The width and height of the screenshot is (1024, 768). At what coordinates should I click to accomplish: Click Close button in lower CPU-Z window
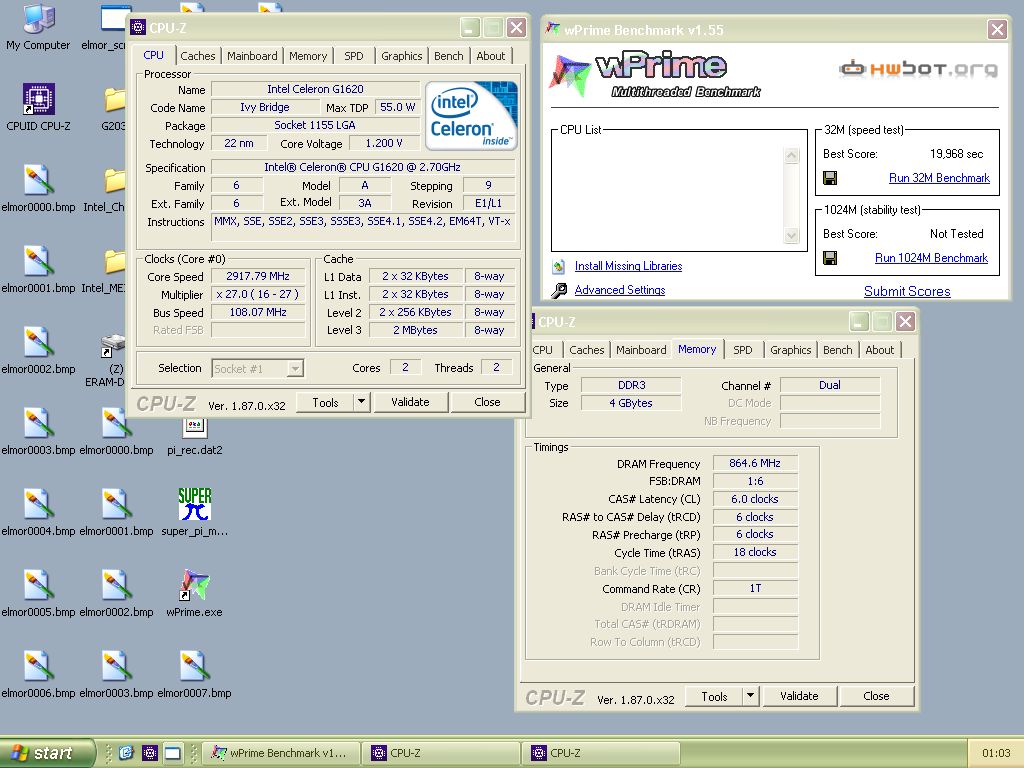click(x=876, y=696)
